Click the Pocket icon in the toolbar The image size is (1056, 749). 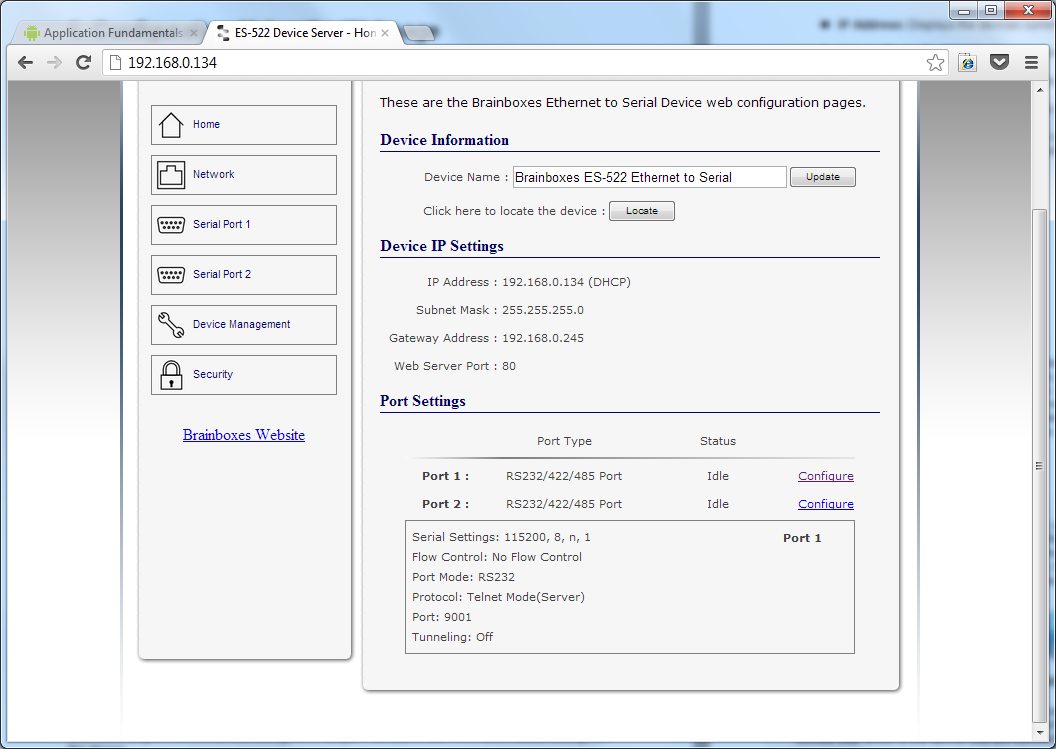click(999, 62)
